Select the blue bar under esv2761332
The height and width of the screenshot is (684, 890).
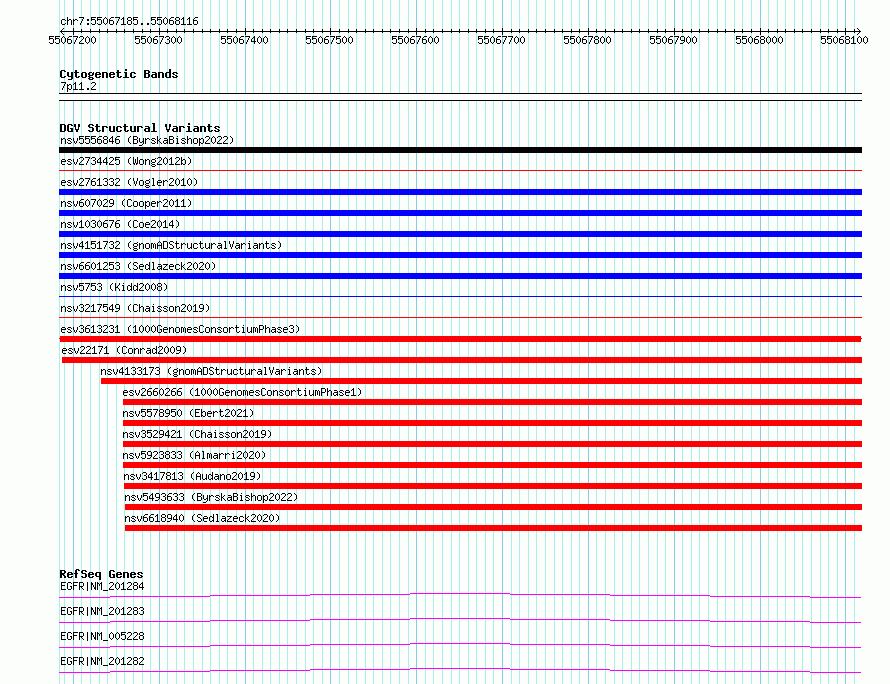click(x=460, y=192)
